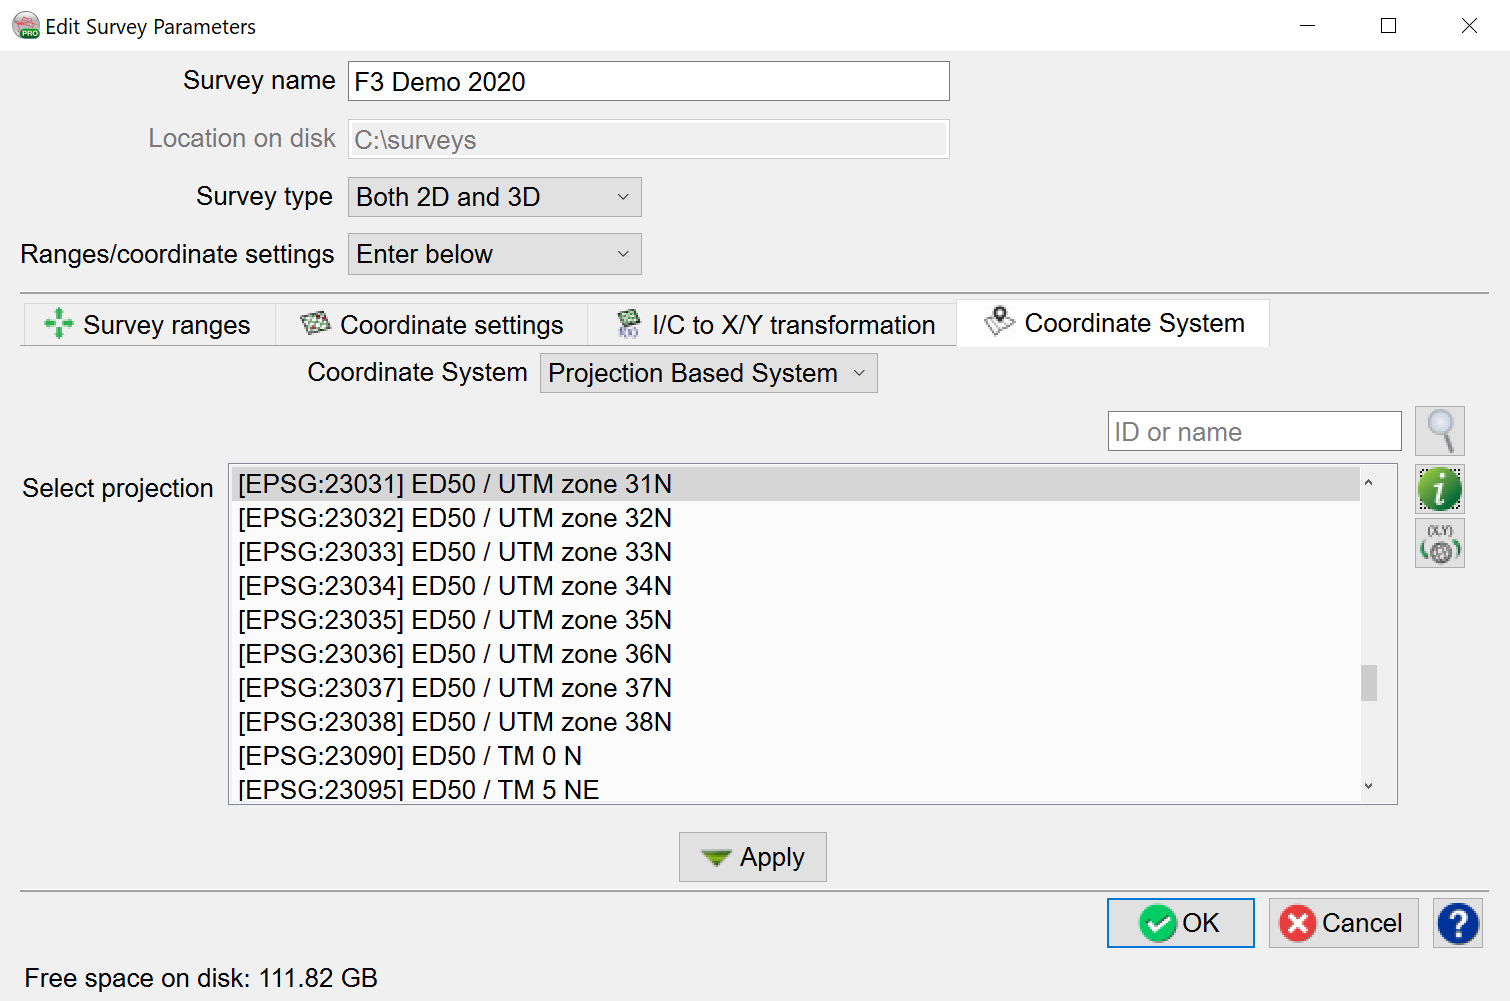
Task: Cancel the survey parameter edits
Action: point(1343,923)
